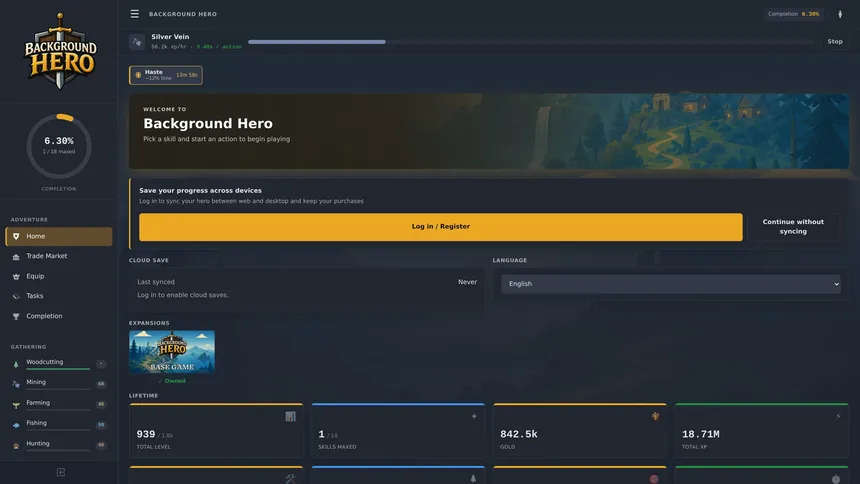860x484 pixels.
Task: Open the Completion page in sidebar
Action: point(59,316)
